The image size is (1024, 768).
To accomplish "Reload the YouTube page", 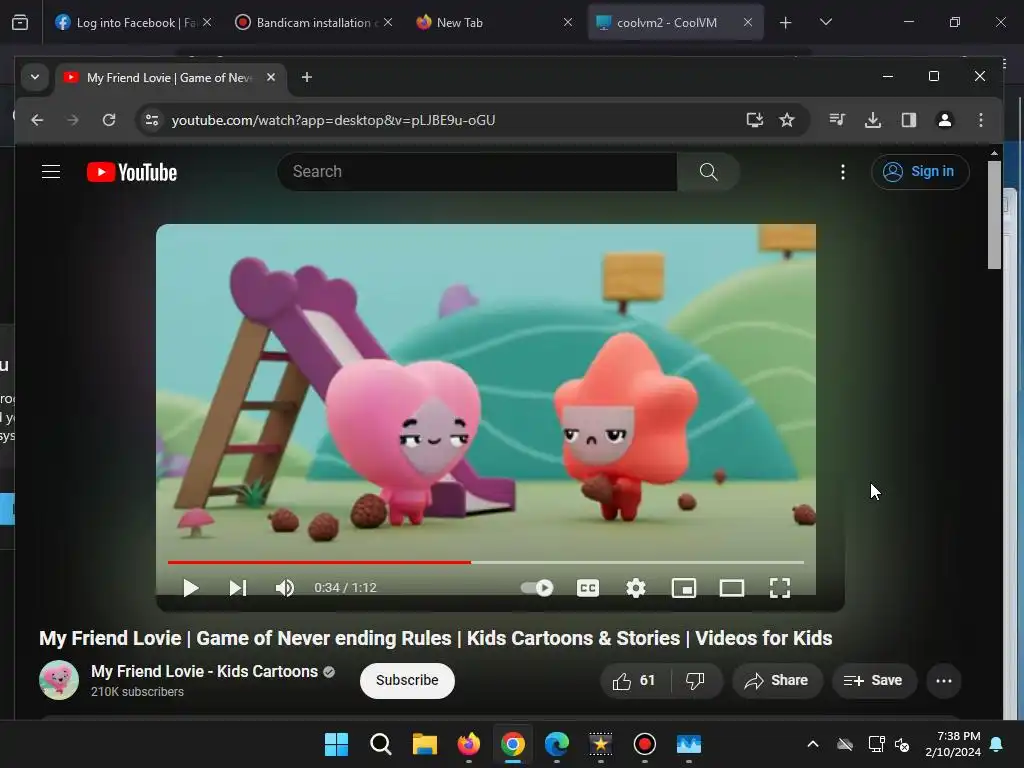I will [109, 120].
